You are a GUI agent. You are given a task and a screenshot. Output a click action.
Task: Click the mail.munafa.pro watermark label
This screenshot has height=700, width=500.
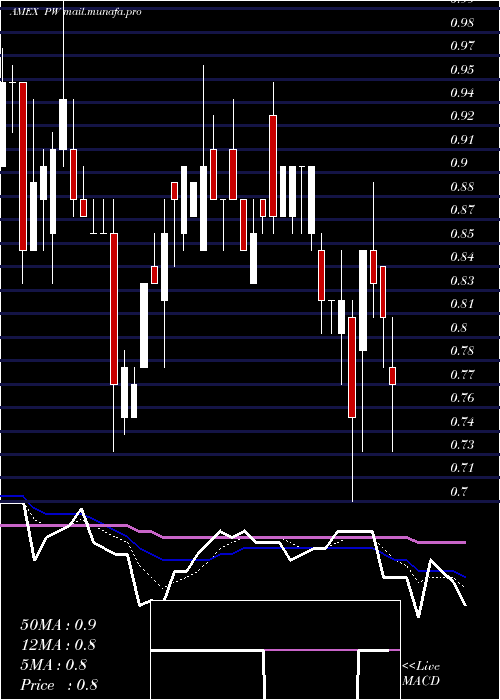click(x=103, y=12)
